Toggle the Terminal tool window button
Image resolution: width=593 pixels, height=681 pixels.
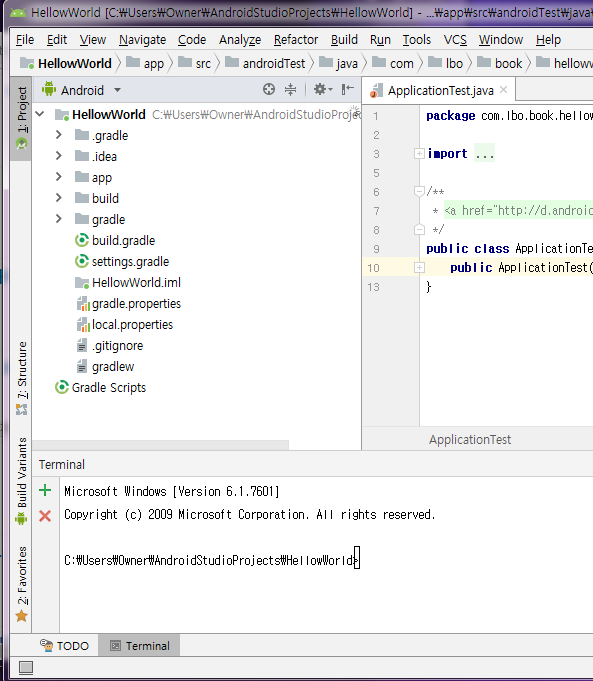tap(139, 646)
